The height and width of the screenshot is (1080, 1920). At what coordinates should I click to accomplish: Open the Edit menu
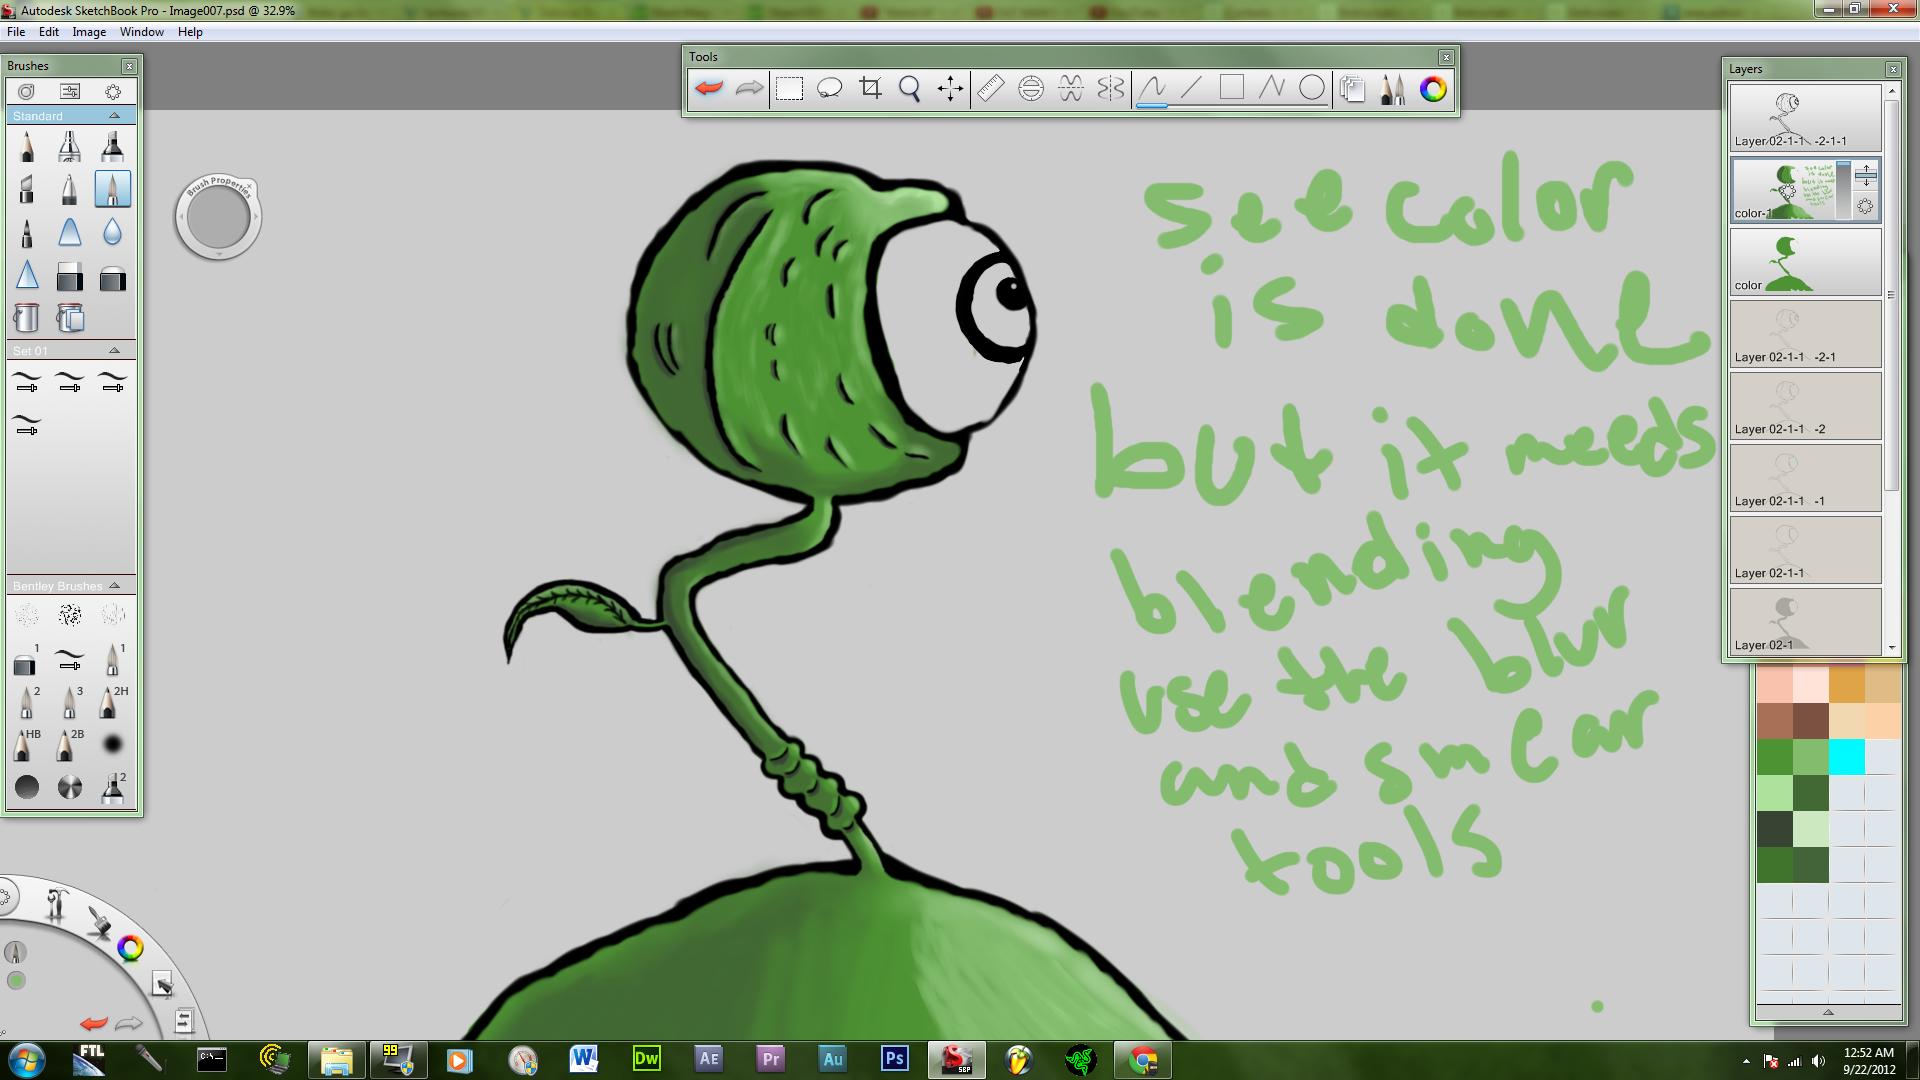pos(48,32)
